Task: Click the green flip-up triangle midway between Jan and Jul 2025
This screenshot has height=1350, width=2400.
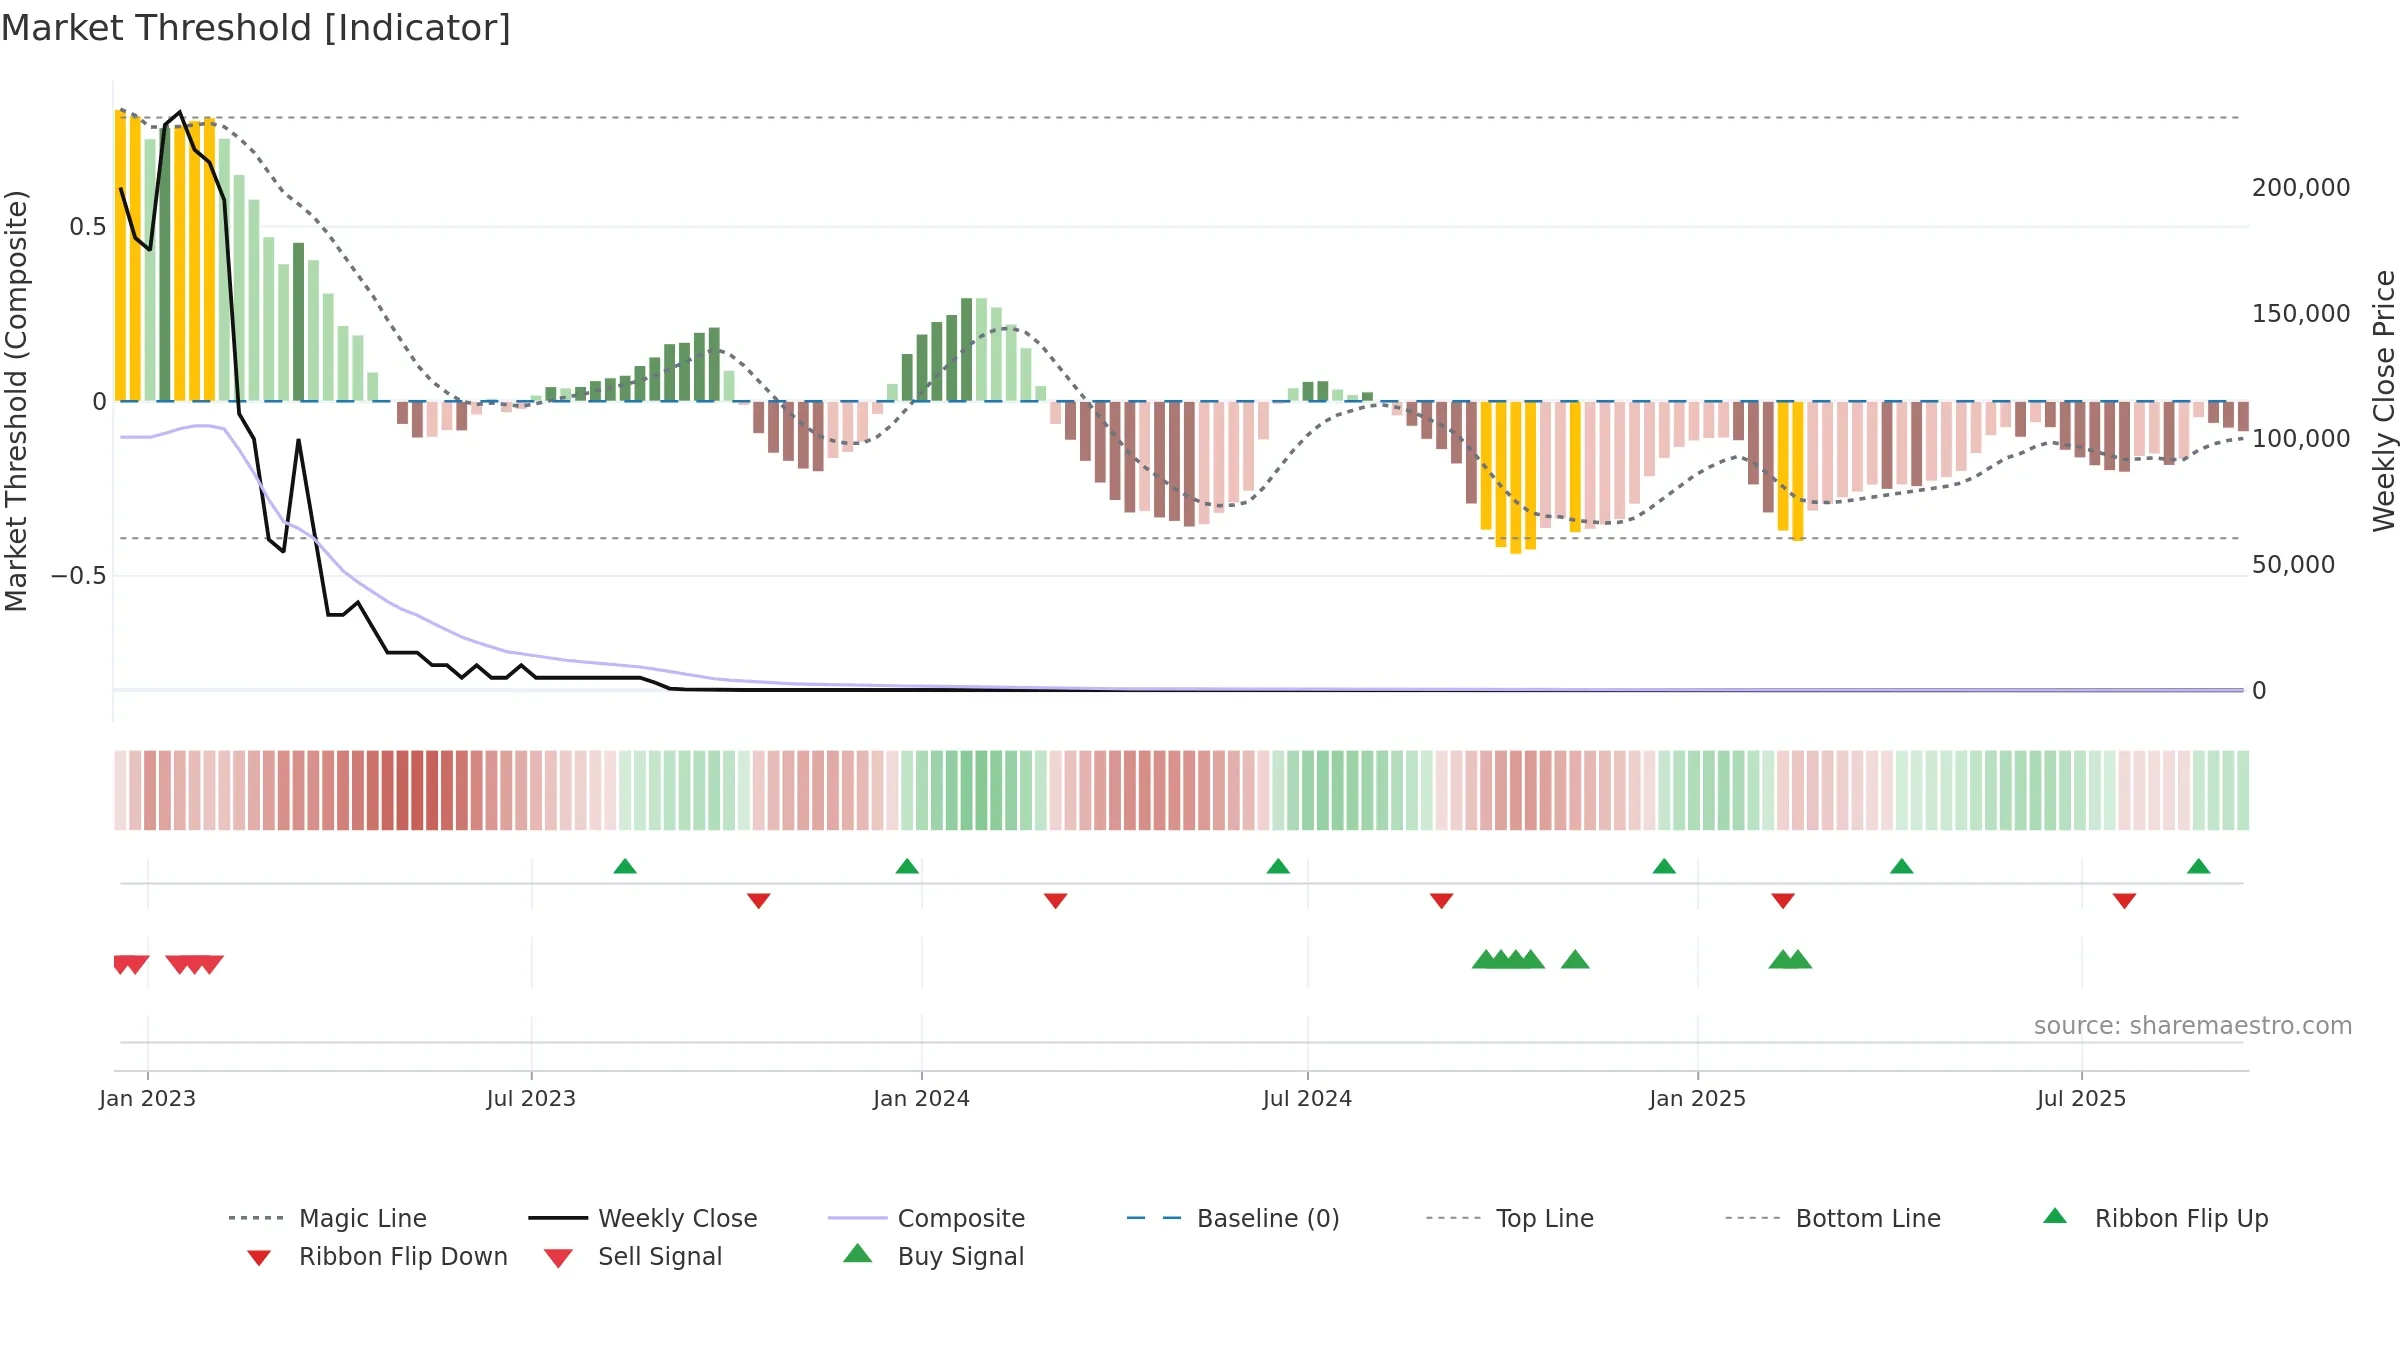Action: (x=1902, y=866)
